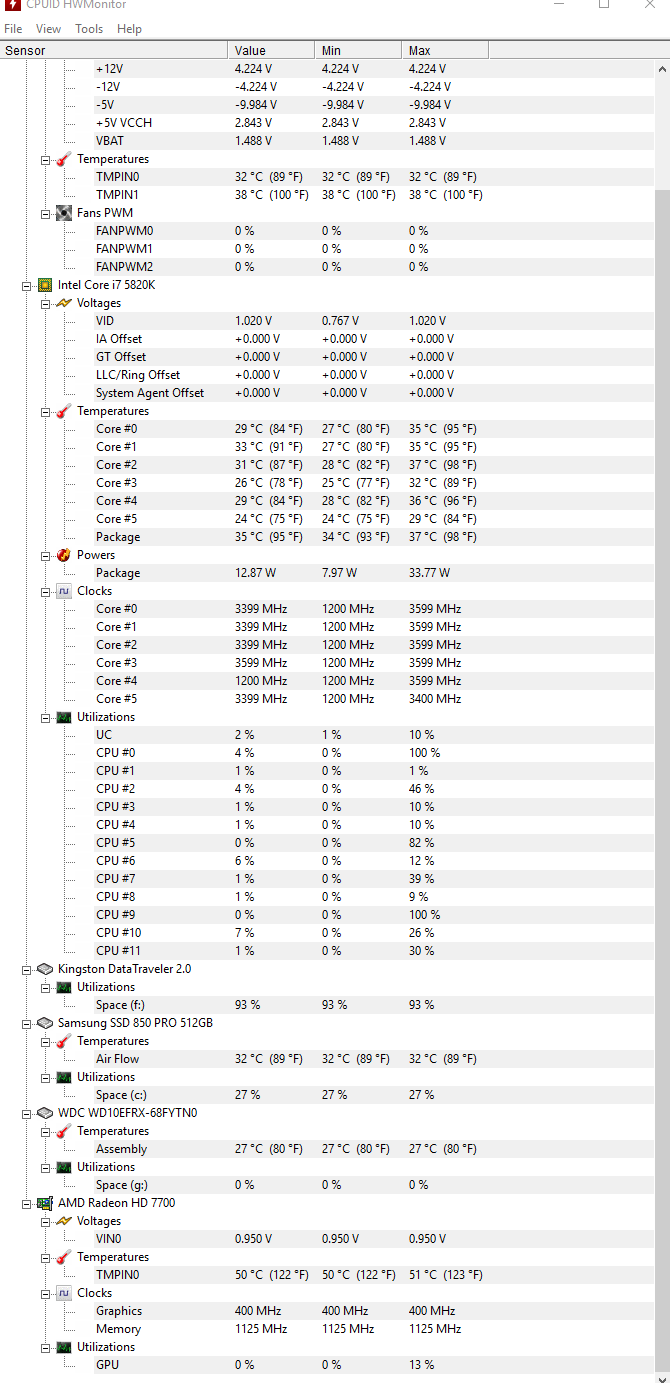This screenshot has width=670, height=1383.
Task: Open the Help menu
Action: [x=129, y=29]
